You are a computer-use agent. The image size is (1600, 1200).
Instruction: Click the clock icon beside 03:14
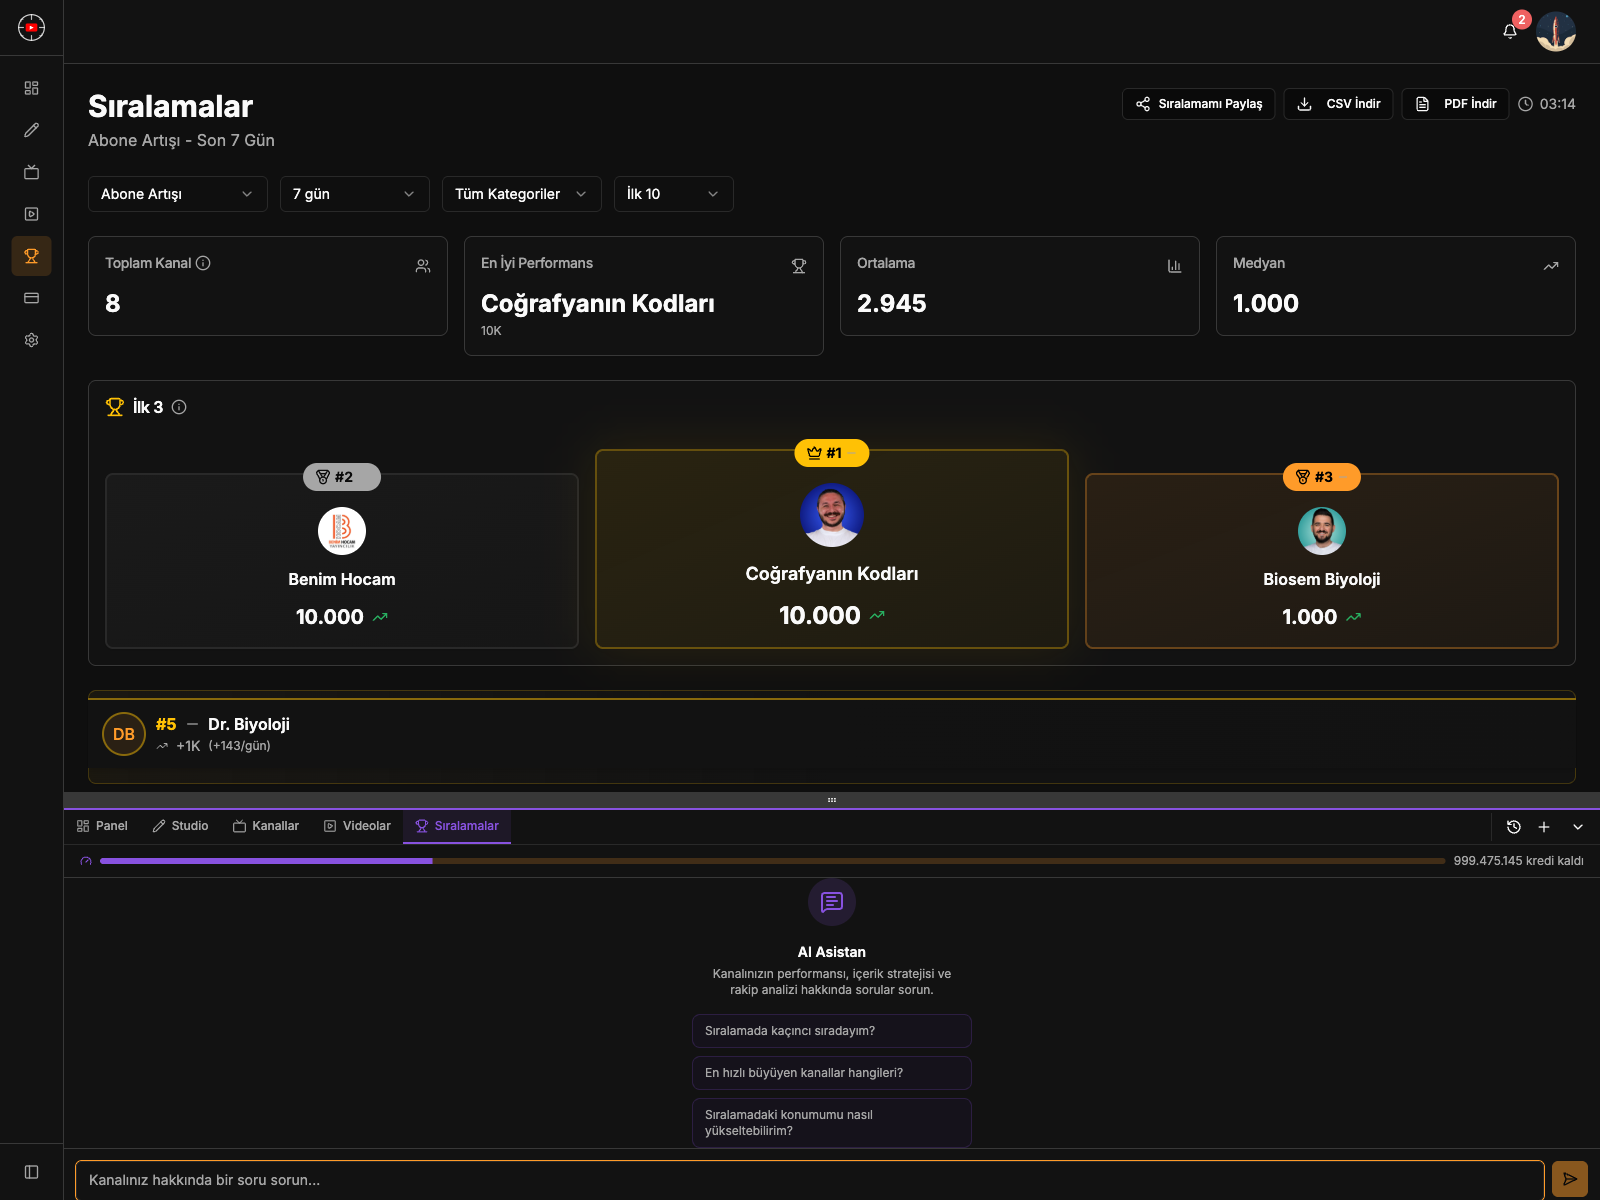click(1526, 104)
